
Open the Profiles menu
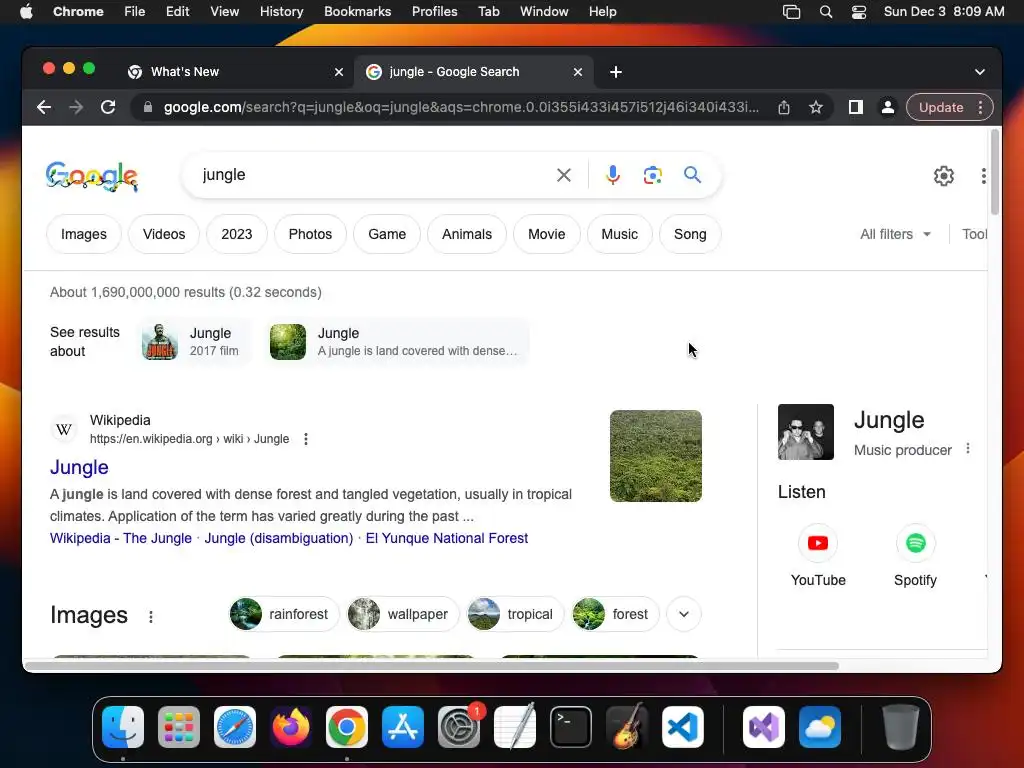(434, 12)
